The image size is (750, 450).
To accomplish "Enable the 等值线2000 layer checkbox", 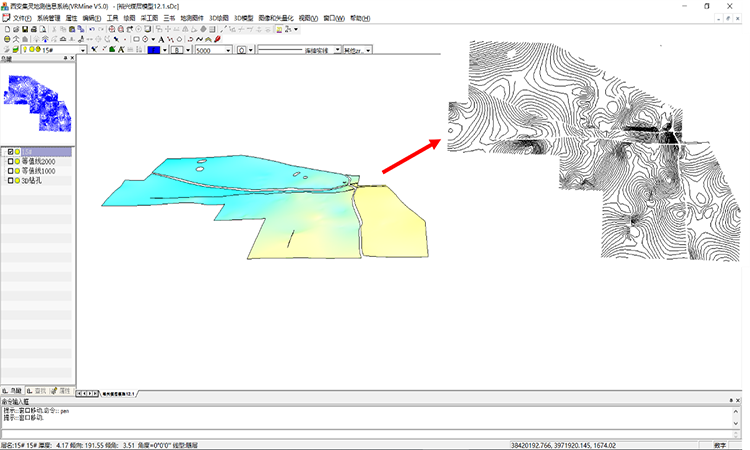I will coord(11,162).
